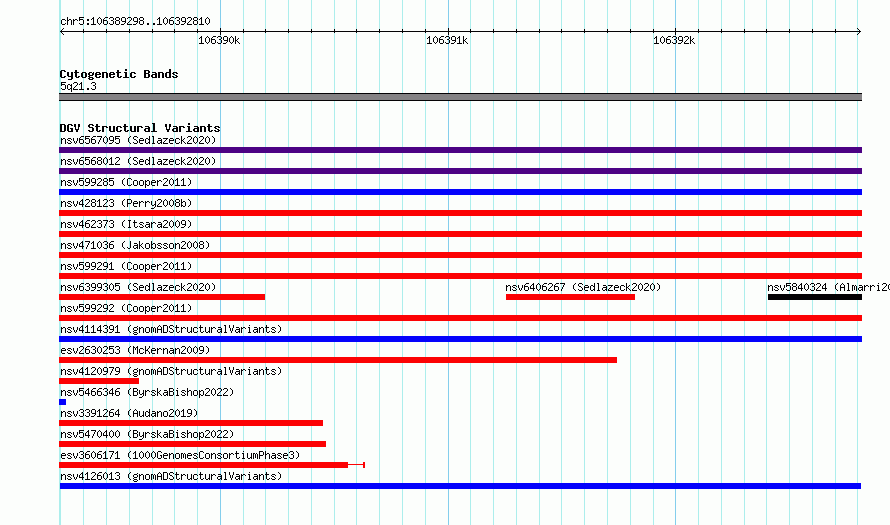Click the chr5:106389298..106392810 coordinates label
The width and height of the screenshot is (890, 525).
coord(135,21)
